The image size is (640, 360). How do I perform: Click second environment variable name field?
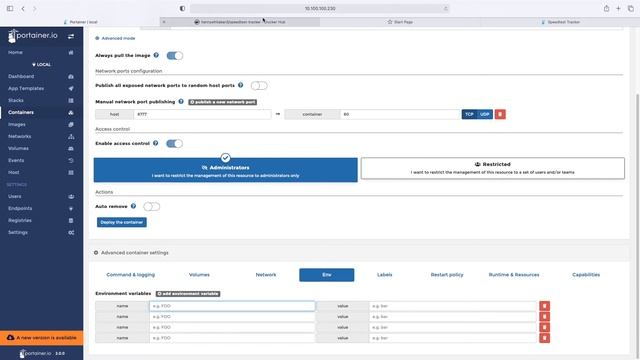[232, 317]
